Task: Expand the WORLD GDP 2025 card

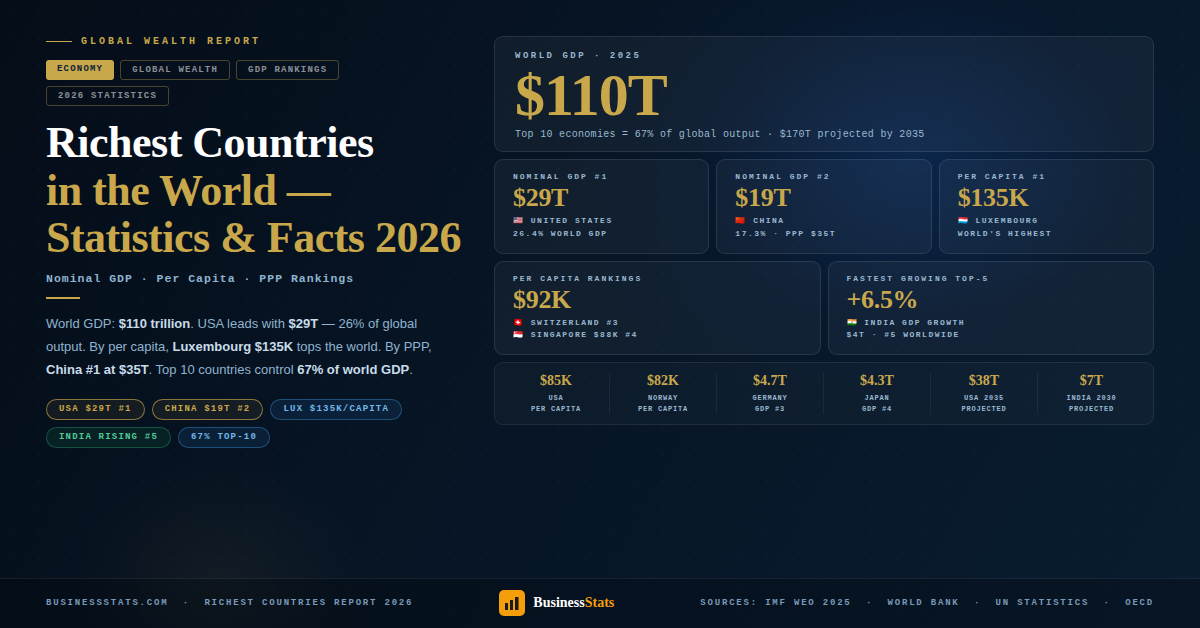Action: point(824,93)
